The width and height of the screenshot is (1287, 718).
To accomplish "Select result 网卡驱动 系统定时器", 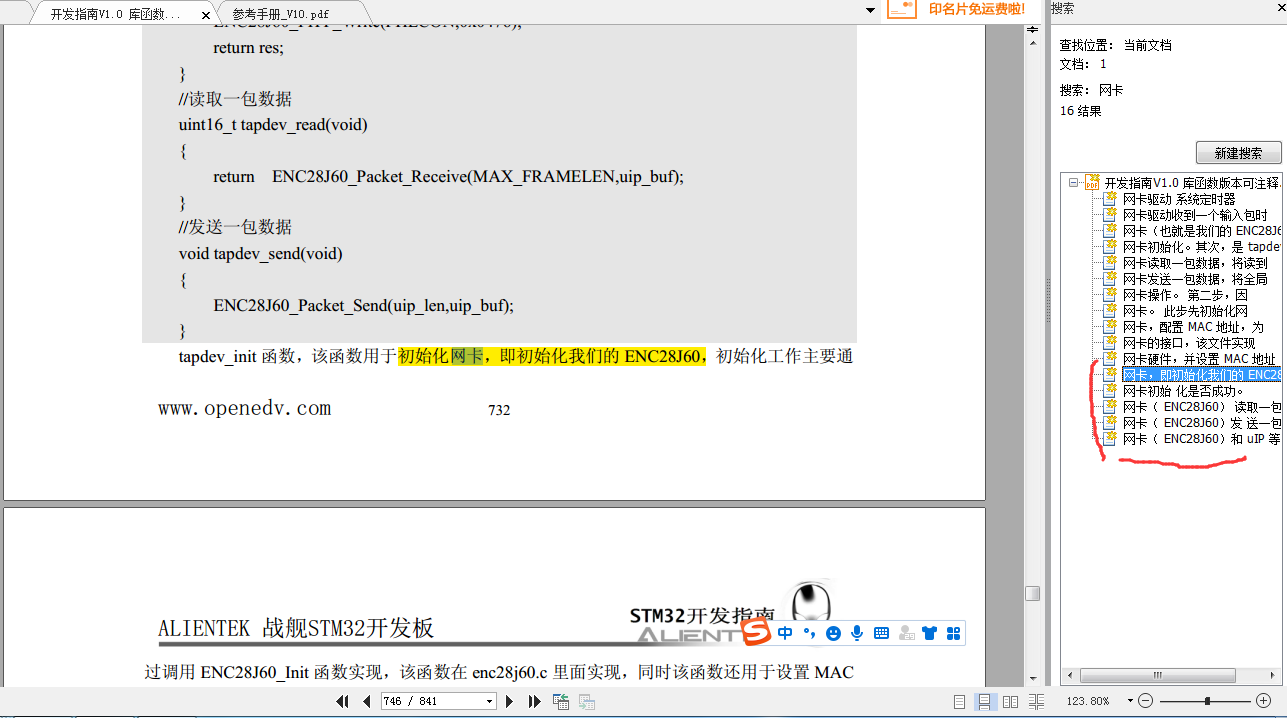I will point(1179,199).
